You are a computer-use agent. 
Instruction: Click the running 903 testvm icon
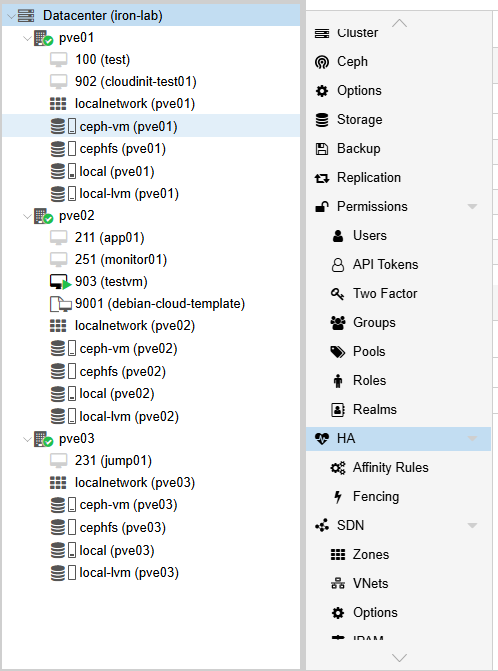(x=60, y=282)
